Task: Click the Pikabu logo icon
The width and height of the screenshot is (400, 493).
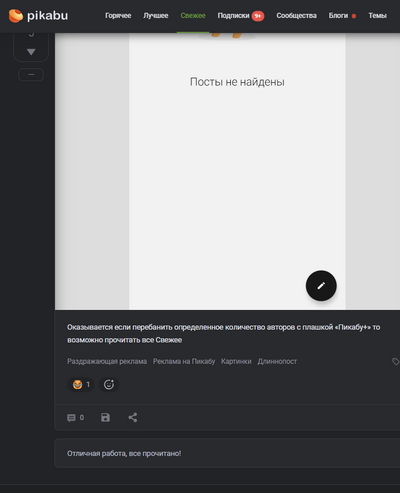Action: pyautogui.click(x=16, y=16)
